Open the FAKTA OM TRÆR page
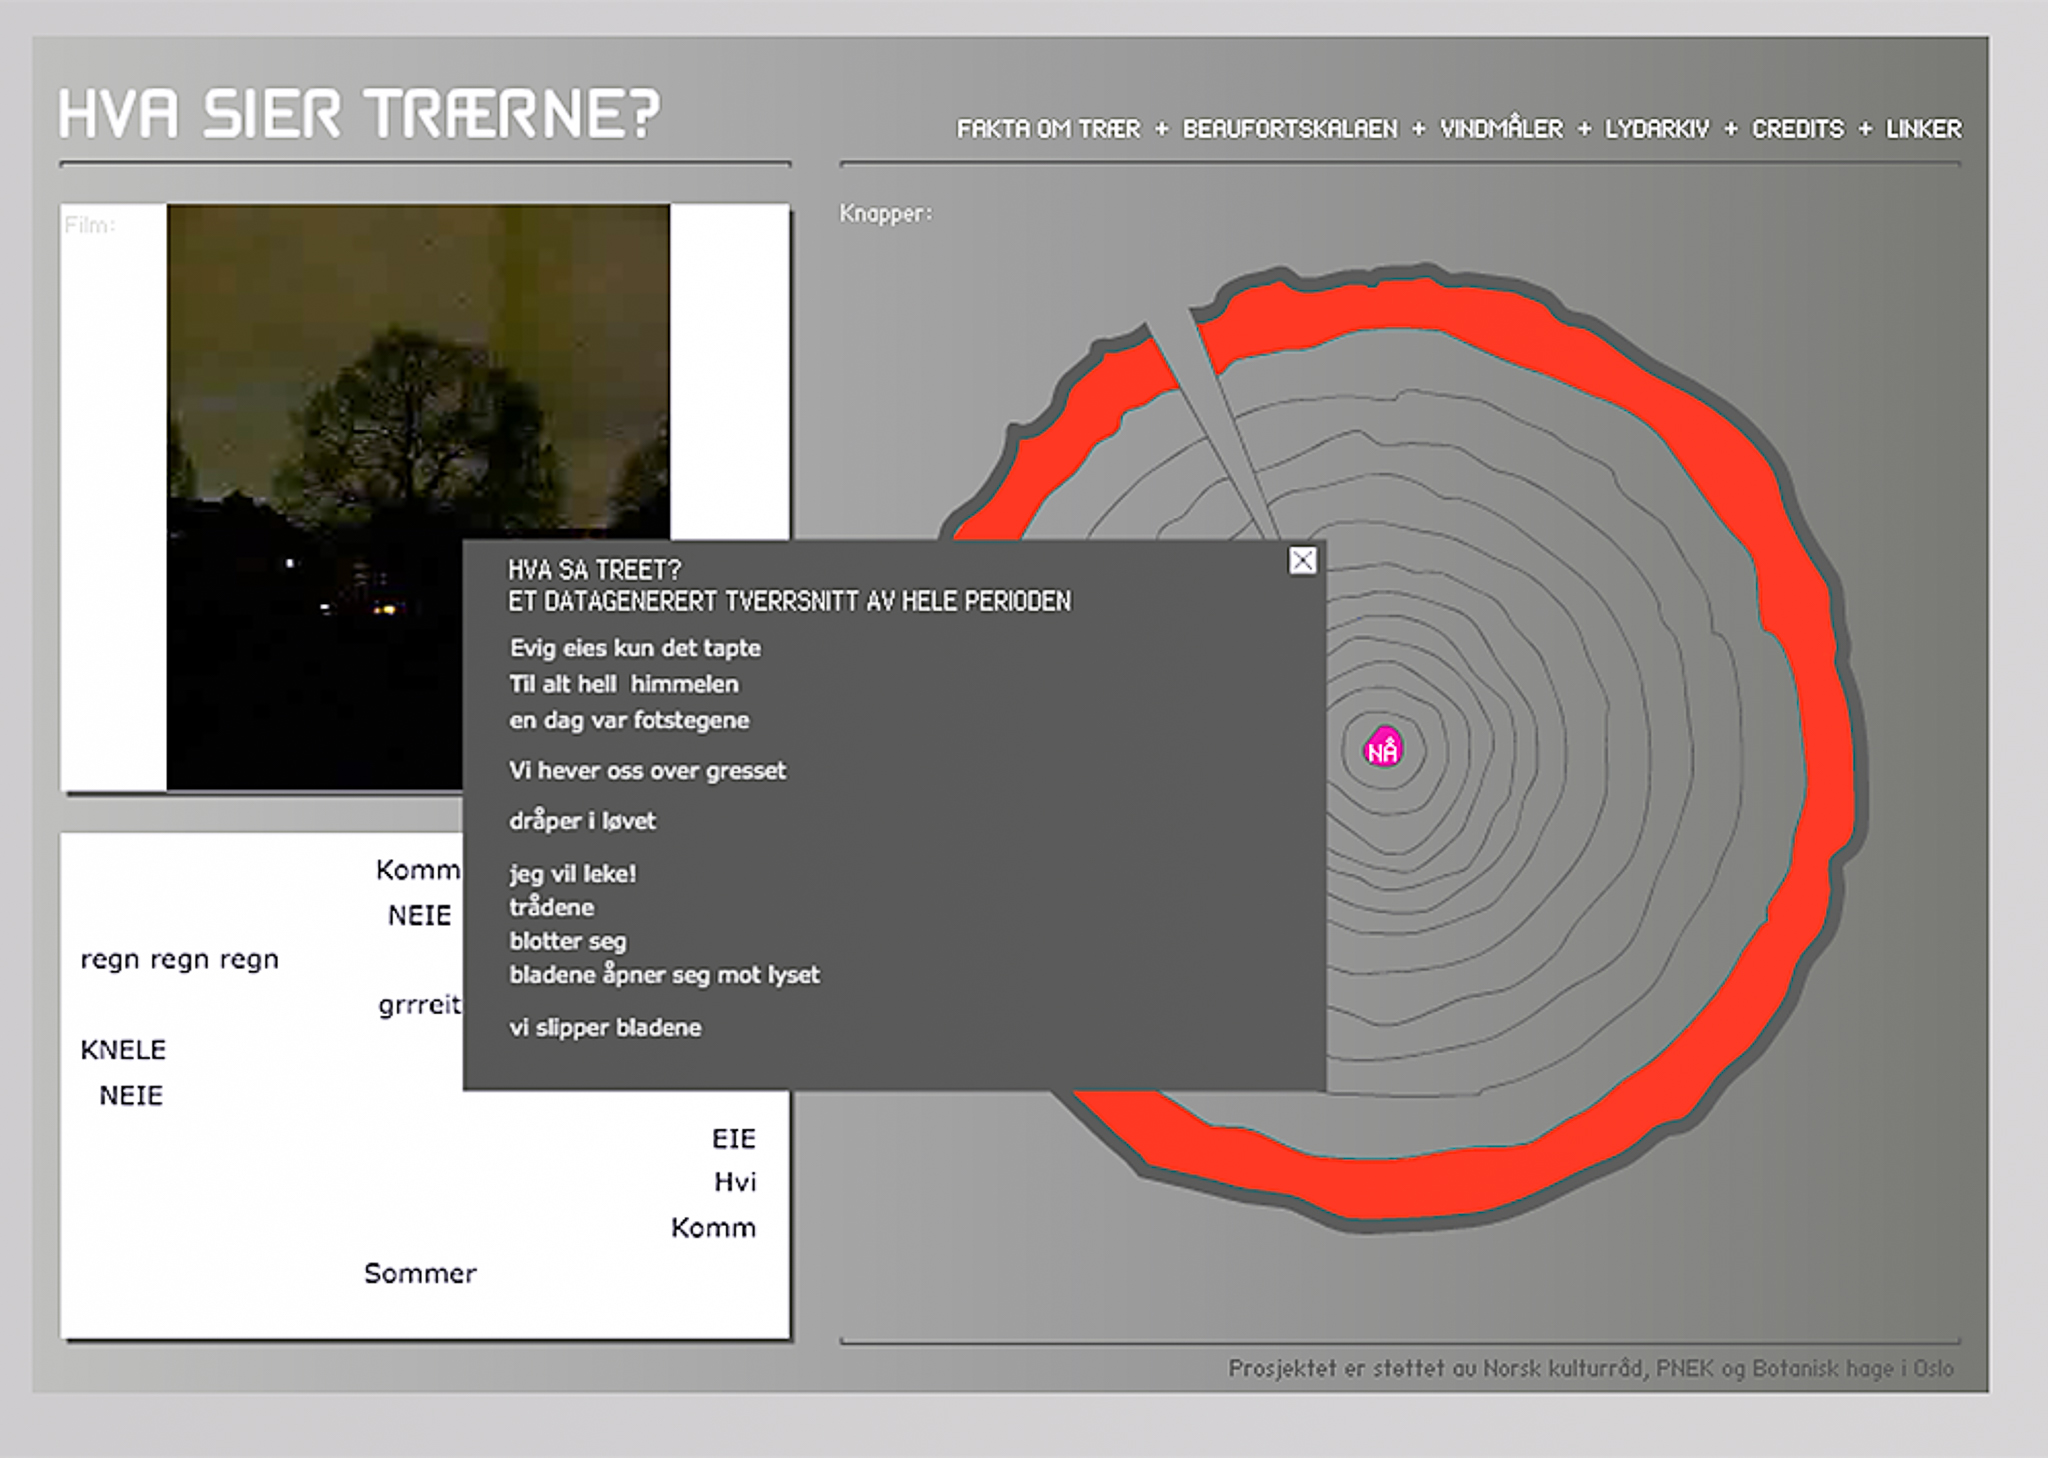Viewport: 2048px width, 1458px height. click(x=1048, y=129)
